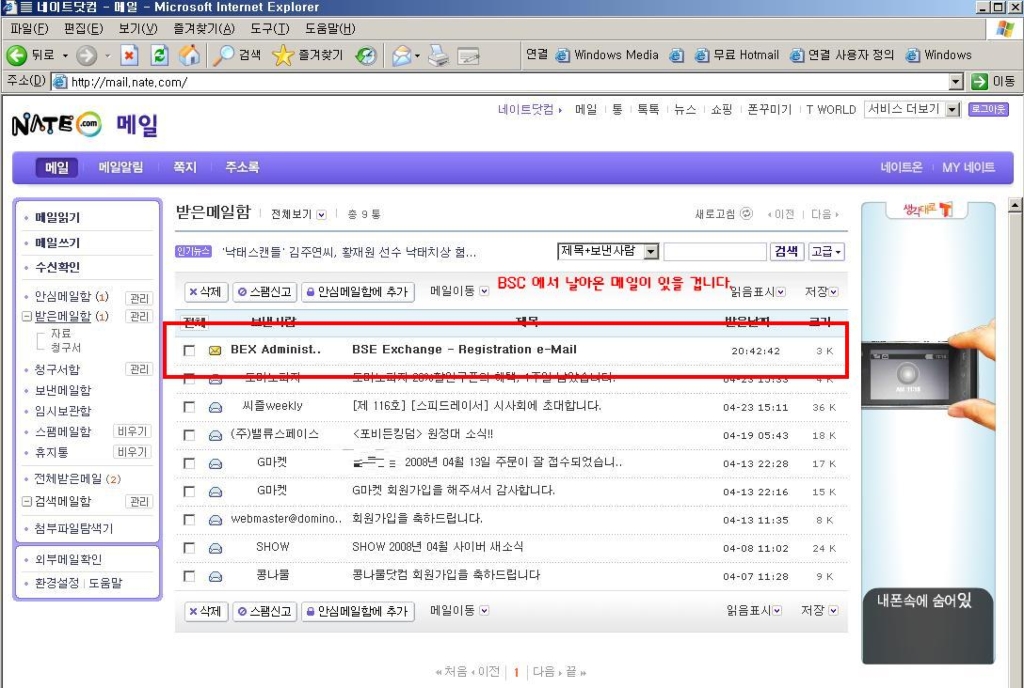Click Windows Media link icon in Links bar
The width and height of the screenshot is (1024, 688).
pyautogui.click(x=562, y=55)
